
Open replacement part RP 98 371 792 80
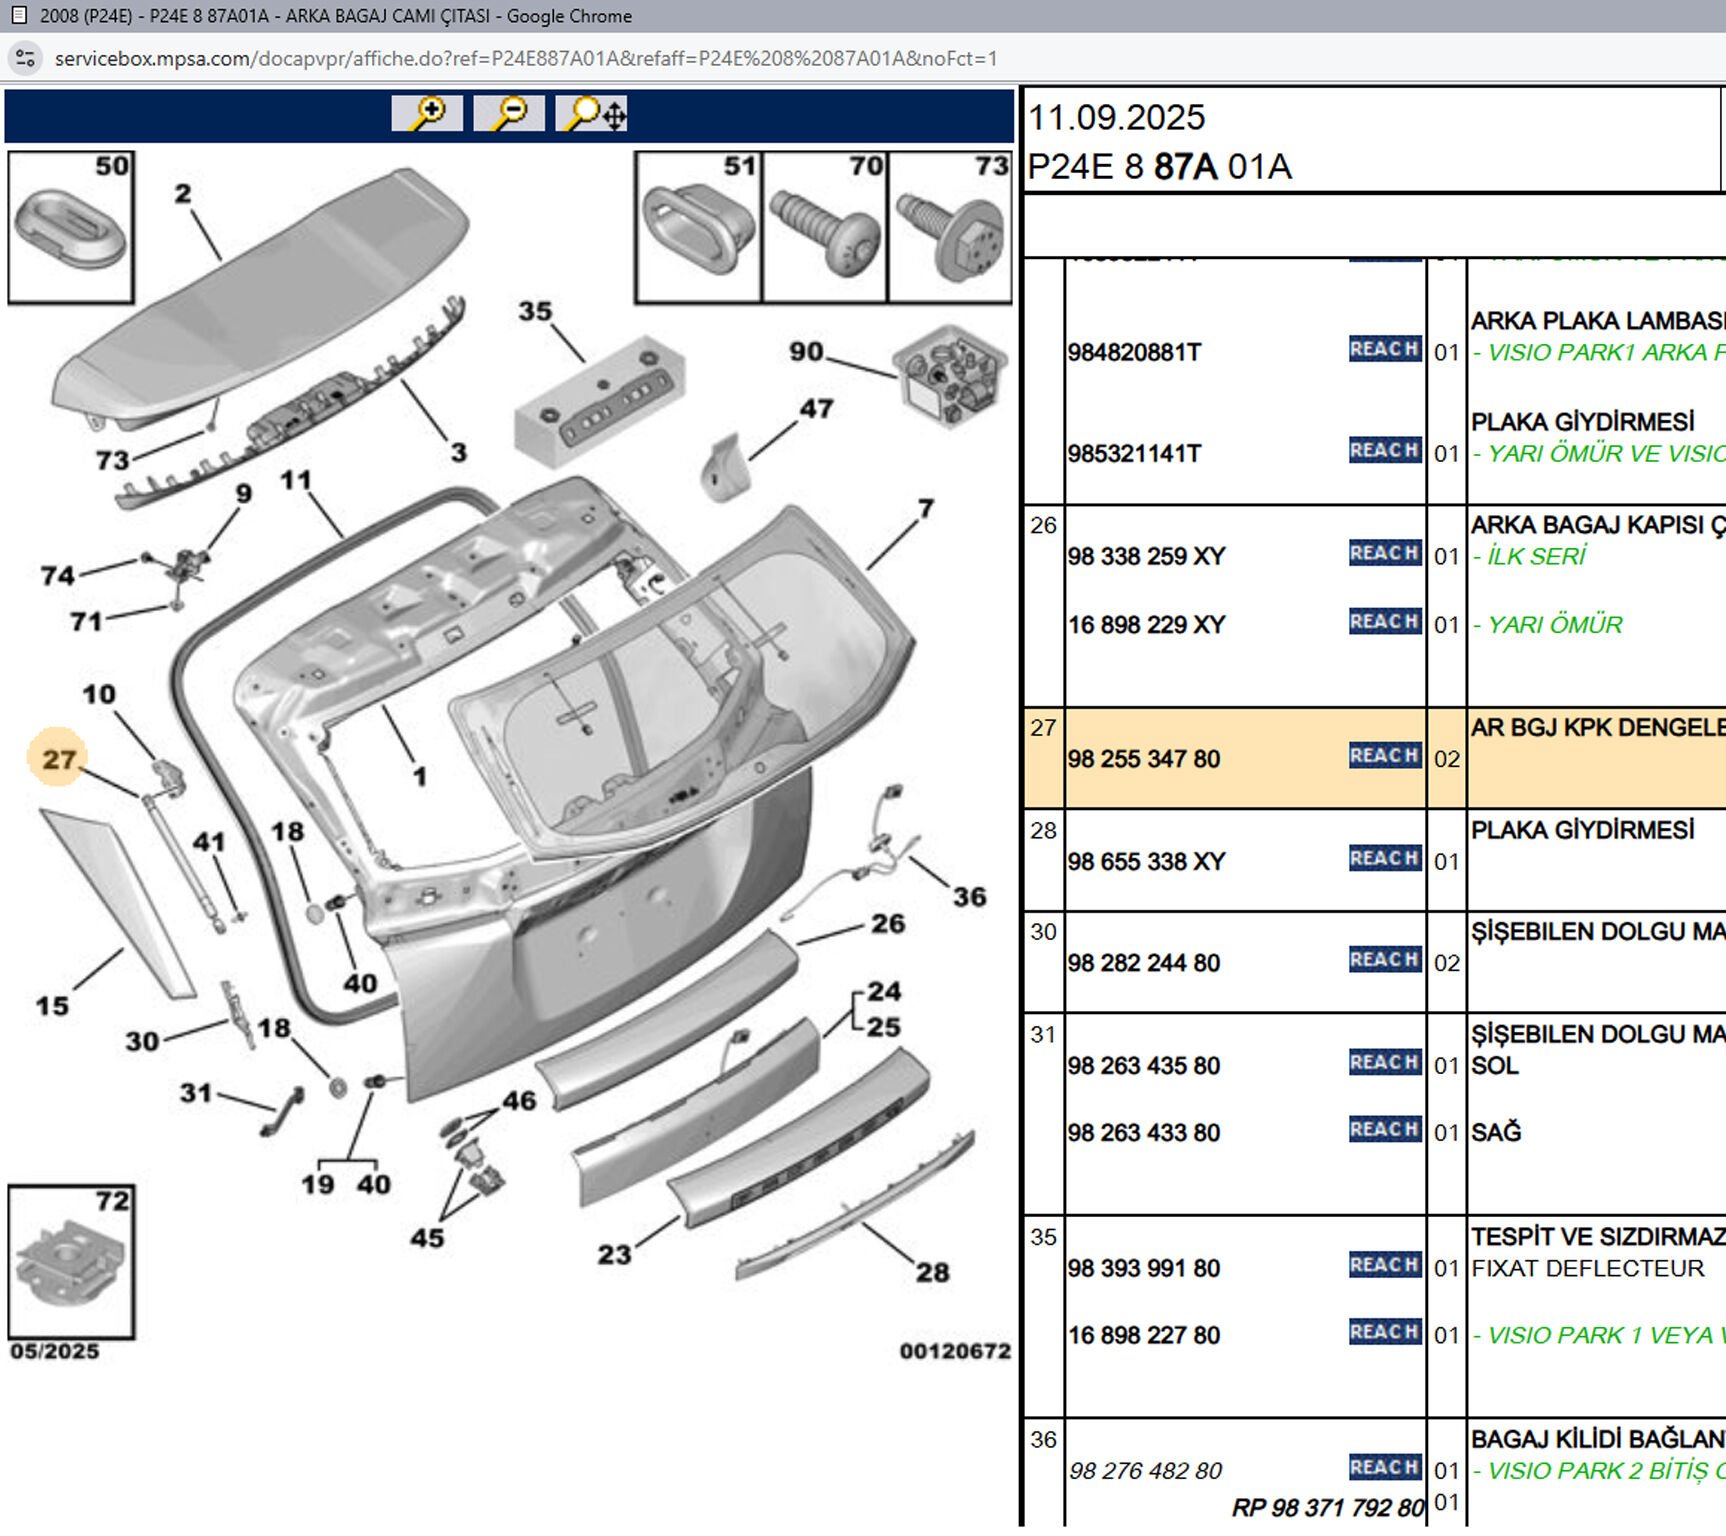[1327, 1507]
